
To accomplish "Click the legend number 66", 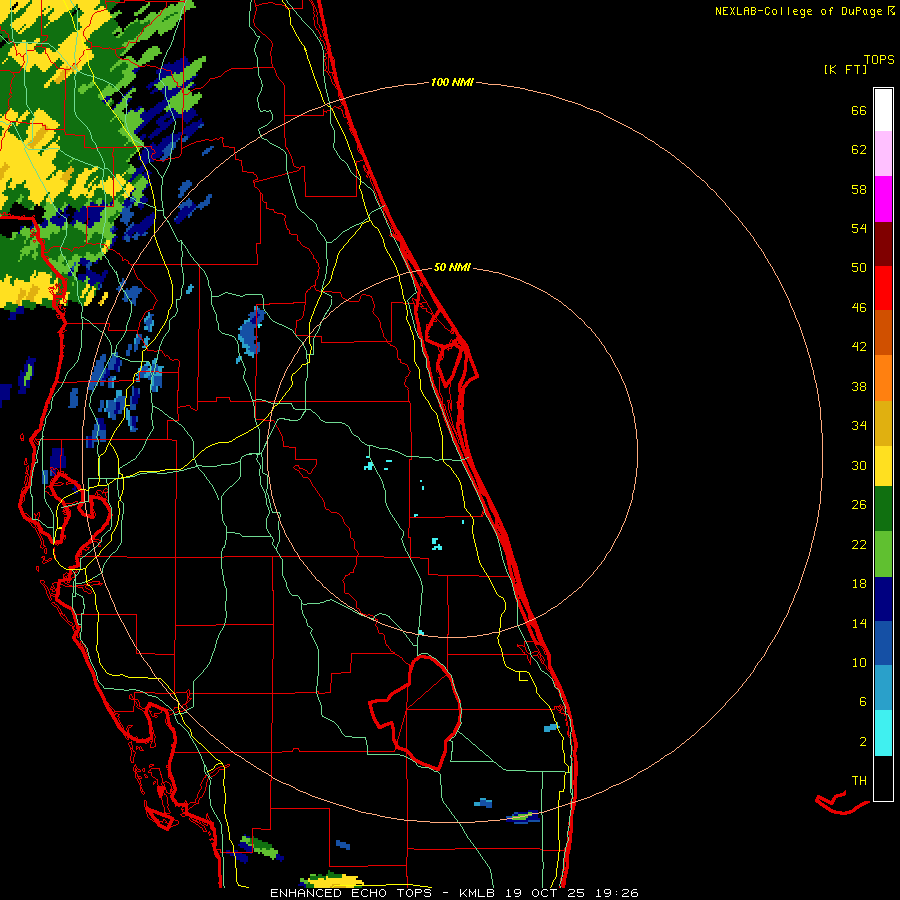I will pos(859,110).
